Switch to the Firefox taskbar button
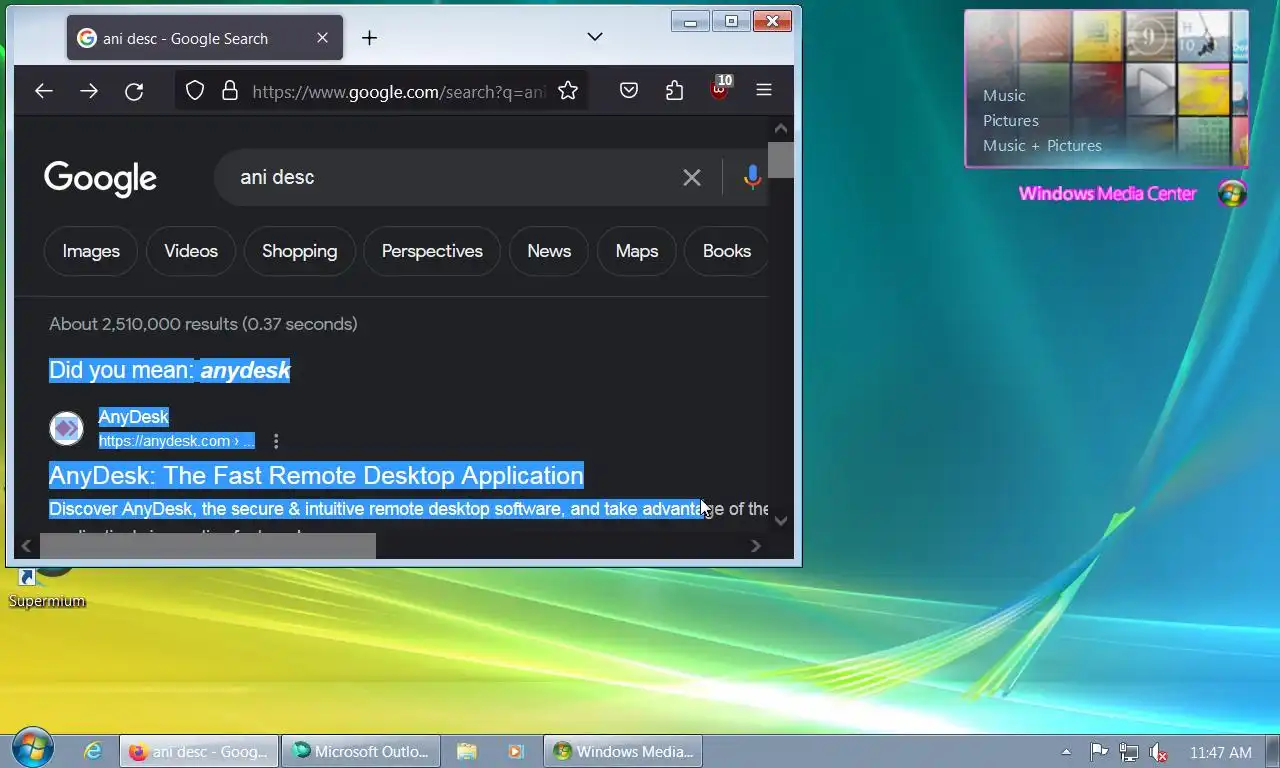Viewport: 1280px width, 768px height. click(x=199, y=752)
